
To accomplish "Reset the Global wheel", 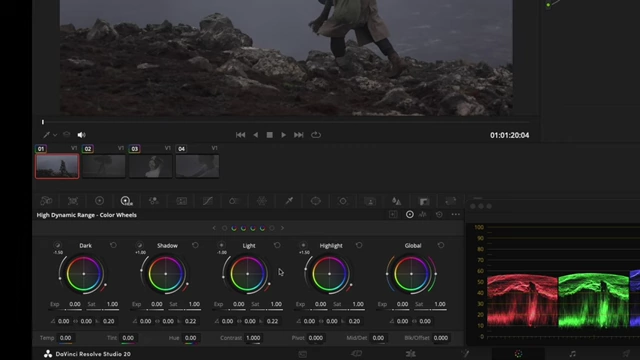I will pyautogui.click(x=441, y=245).
